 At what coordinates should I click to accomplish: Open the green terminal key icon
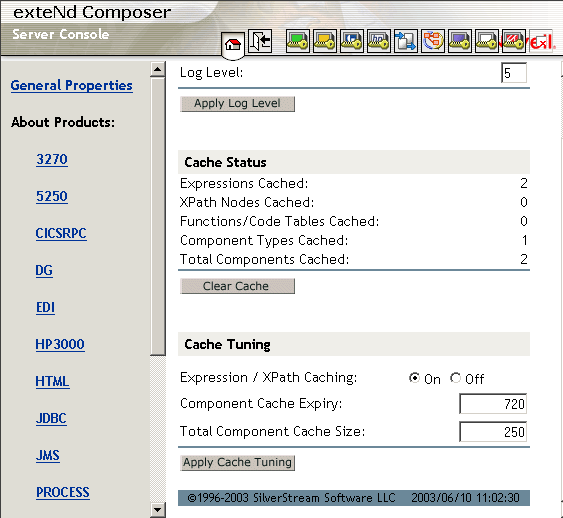pos(297,41)
